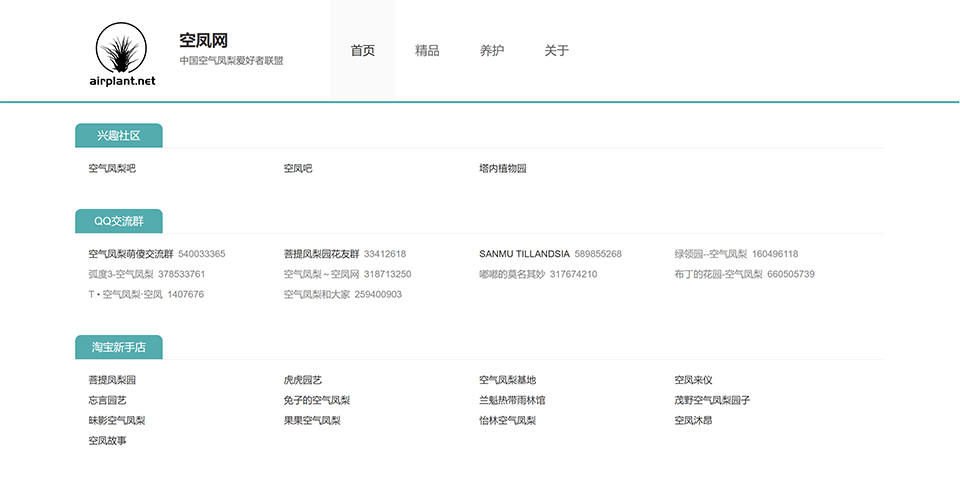Screen dimensions: 960x480
Task: Click the QQ交流群 section header
Action: tap(118, 221)
